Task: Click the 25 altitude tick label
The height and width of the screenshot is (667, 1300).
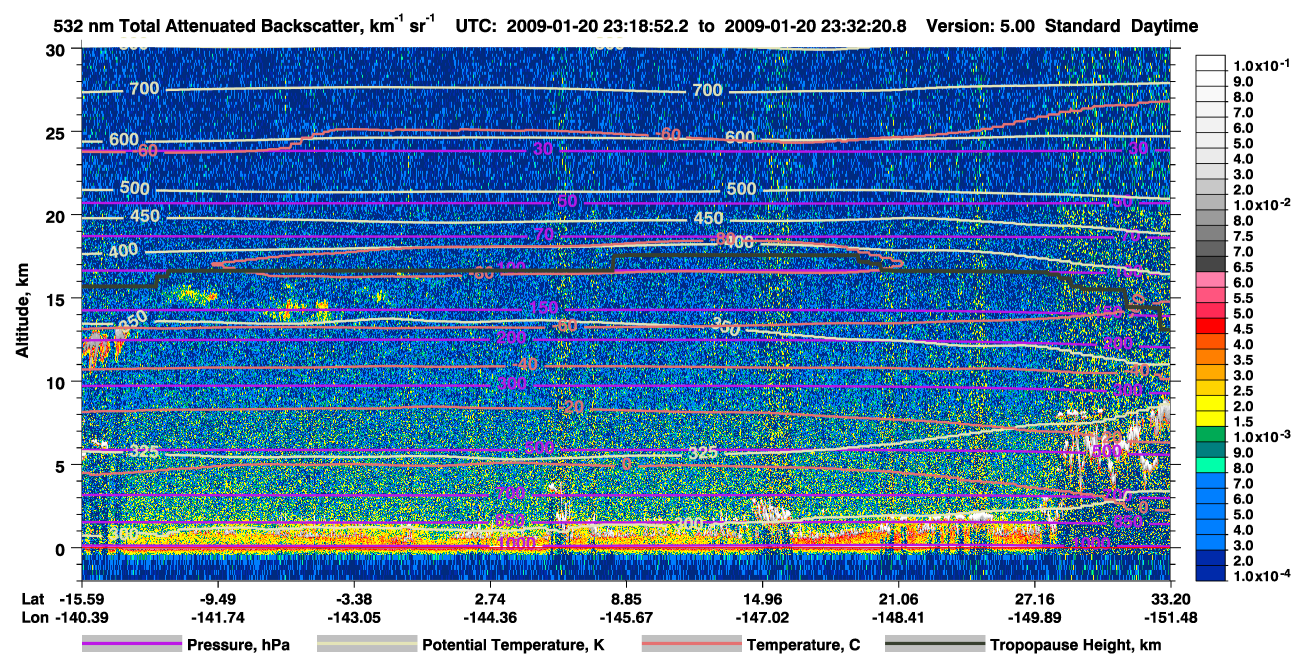Action: pyautogui.click(x=56, y=132)
